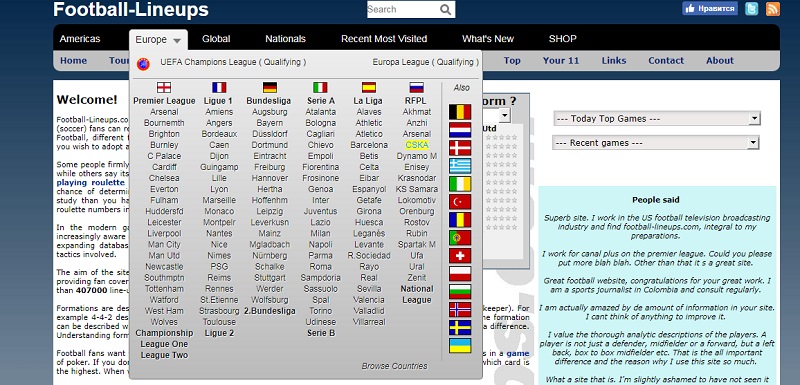Open Europa League Qualifying link

[x=426, y=62]
